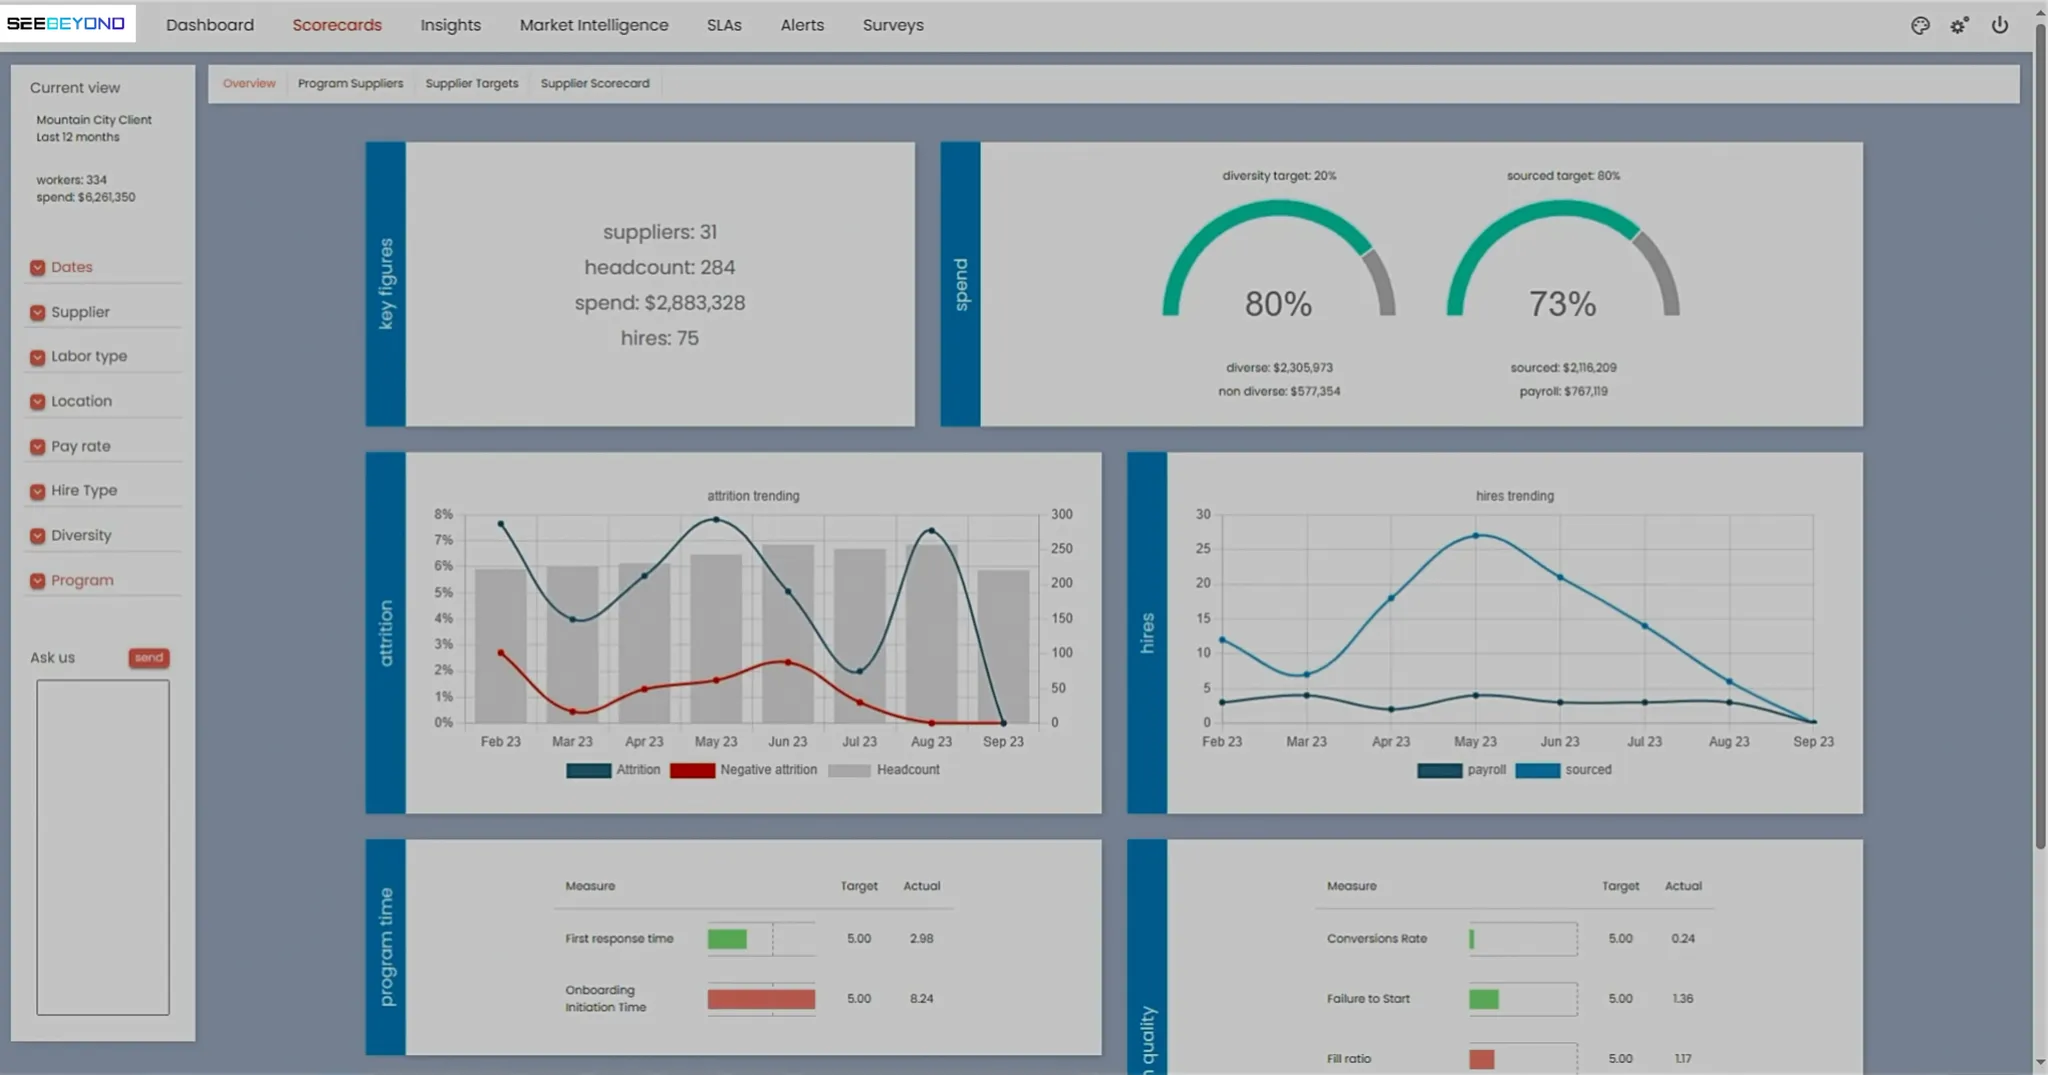Click the Location filter chevron icon
The width and height of the screenshot is (2048, 1075).
tap(37, 401)
